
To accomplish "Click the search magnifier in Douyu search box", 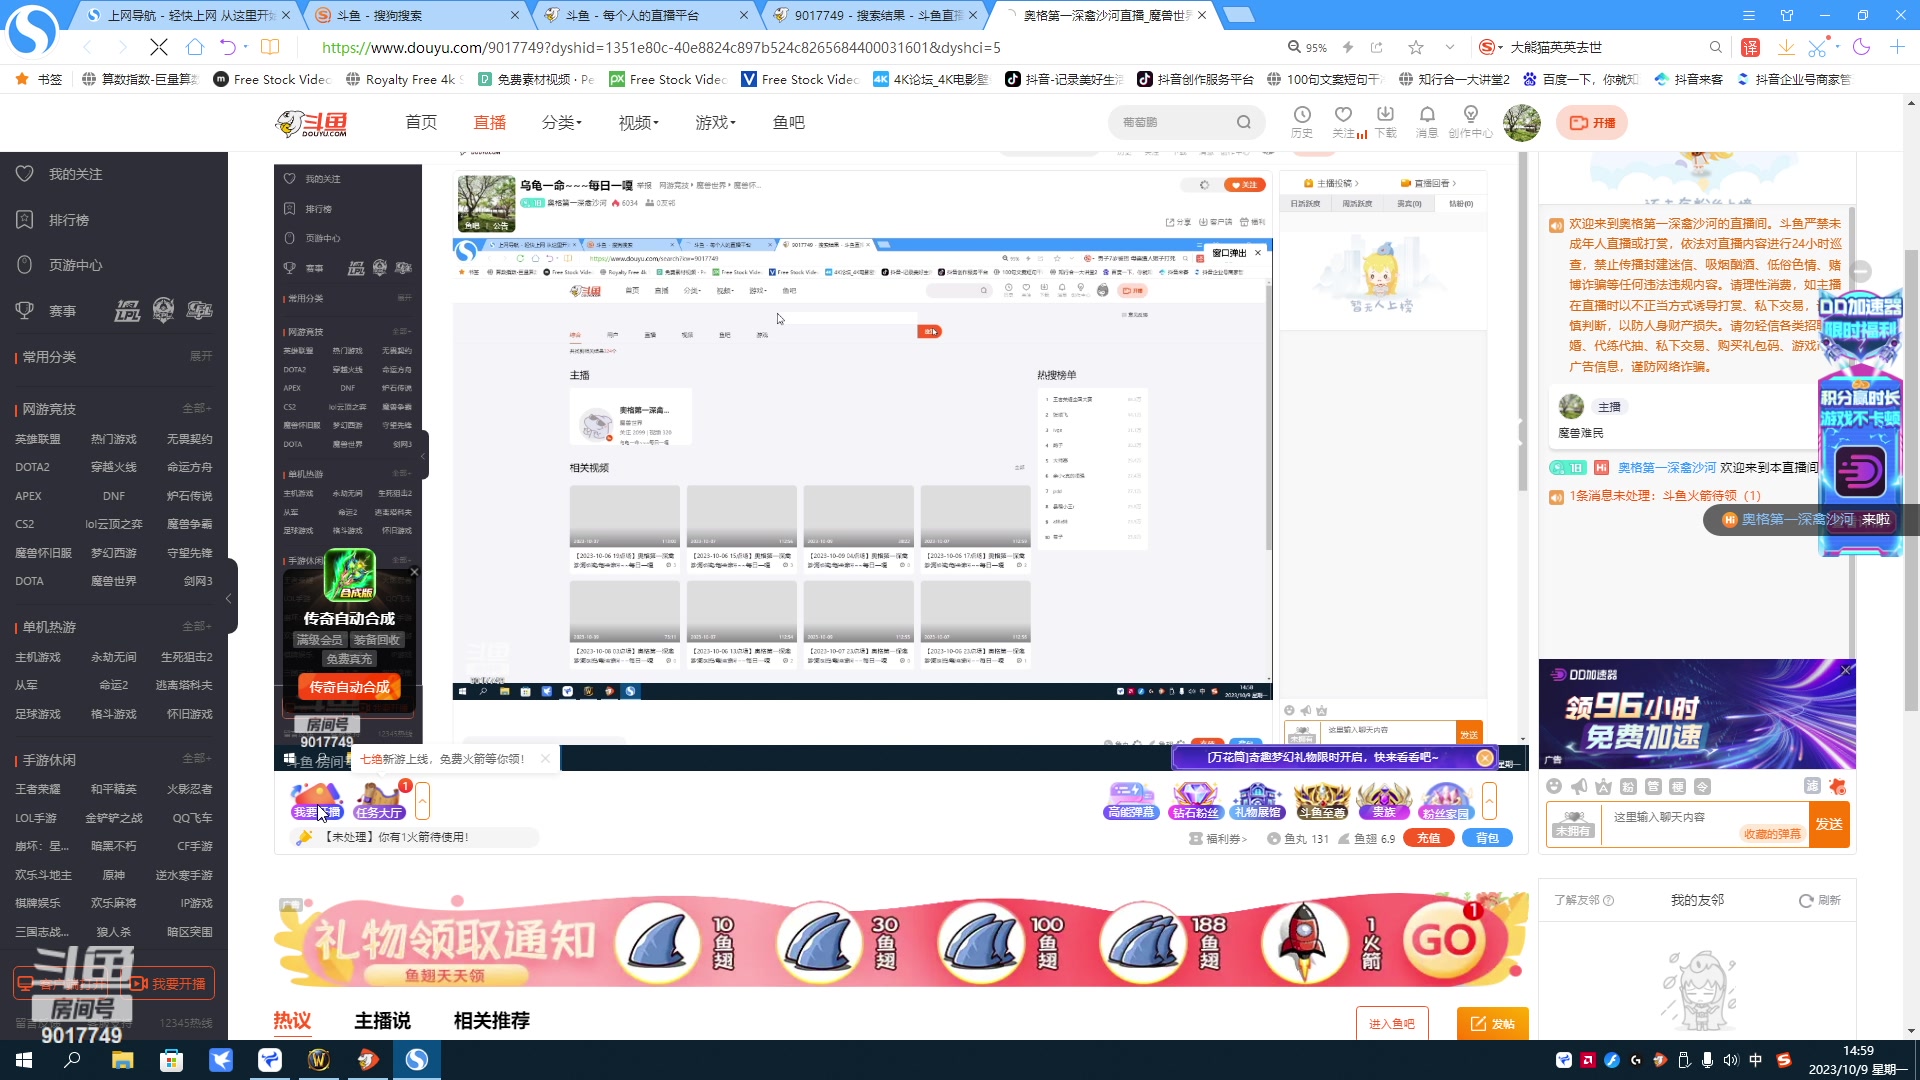I will [x=1243, y=122].
